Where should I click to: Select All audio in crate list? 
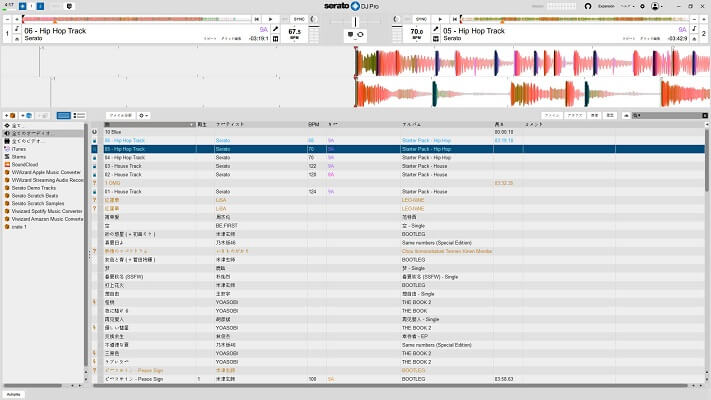pos(43,133)
